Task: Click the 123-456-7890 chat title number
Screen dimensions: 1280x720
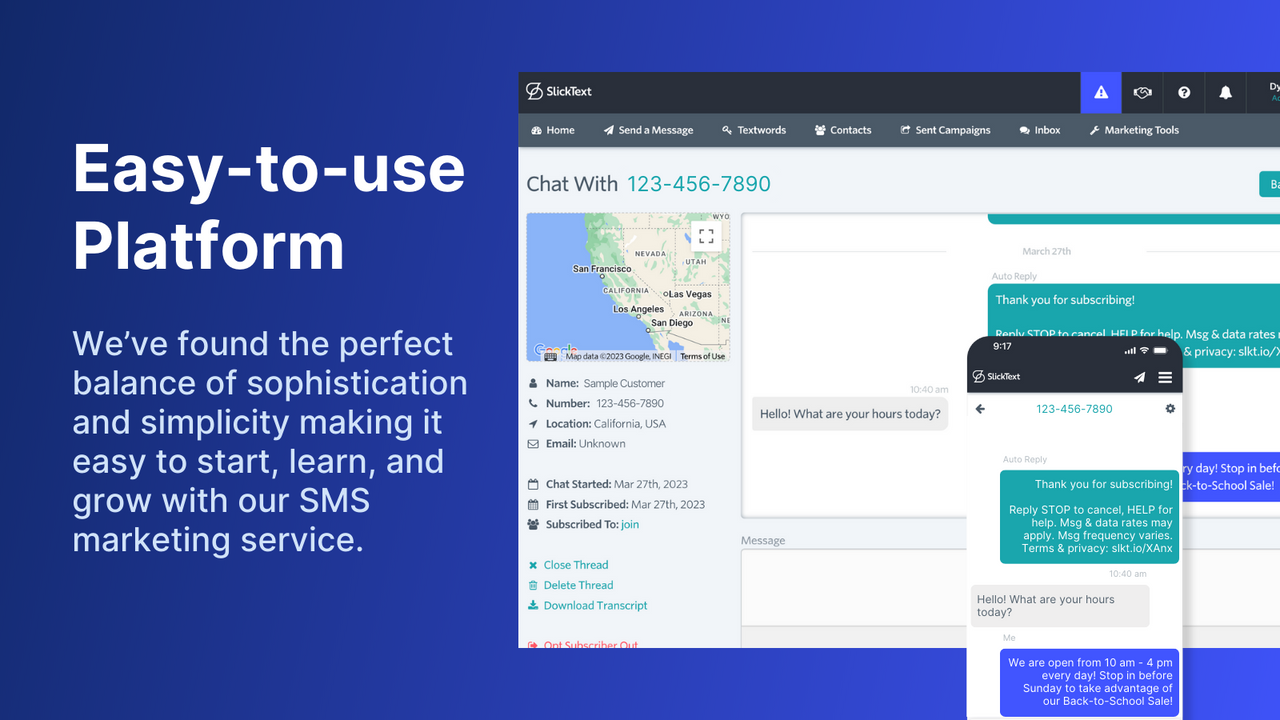Action: click(x=699, y=184)
